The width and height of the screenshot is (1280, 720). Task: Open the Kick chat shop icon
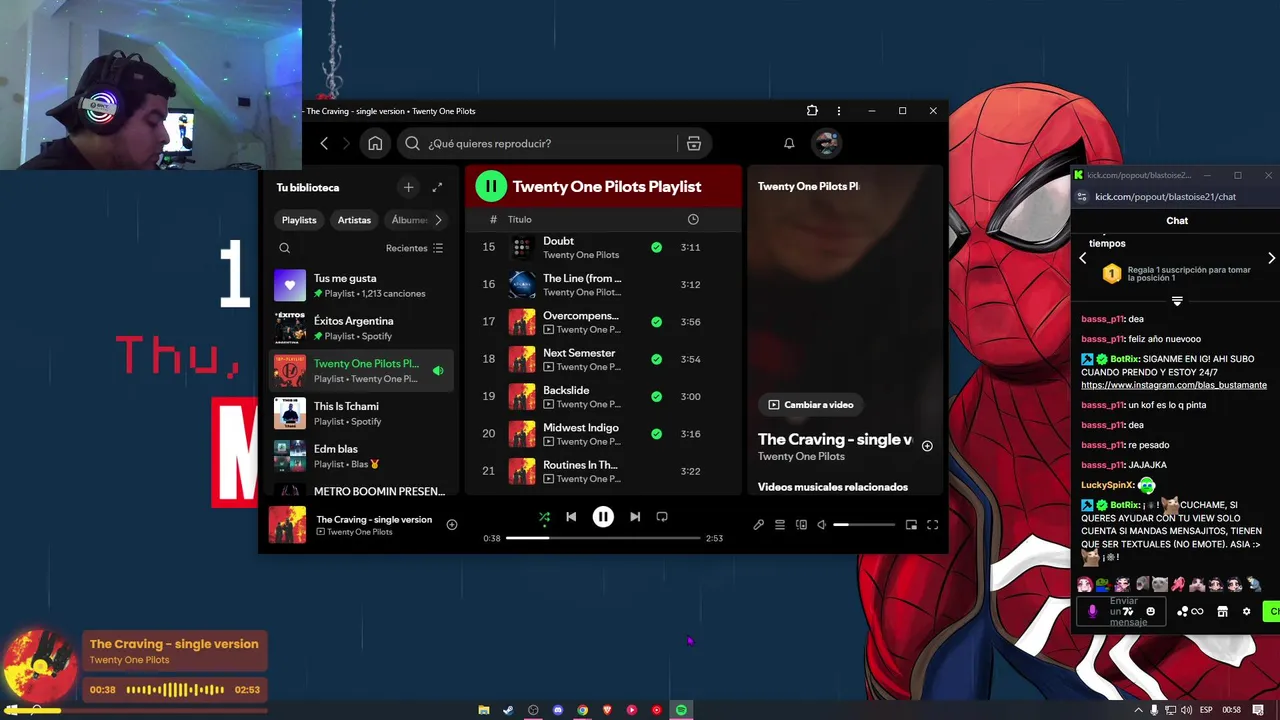tap(1222, 611)
